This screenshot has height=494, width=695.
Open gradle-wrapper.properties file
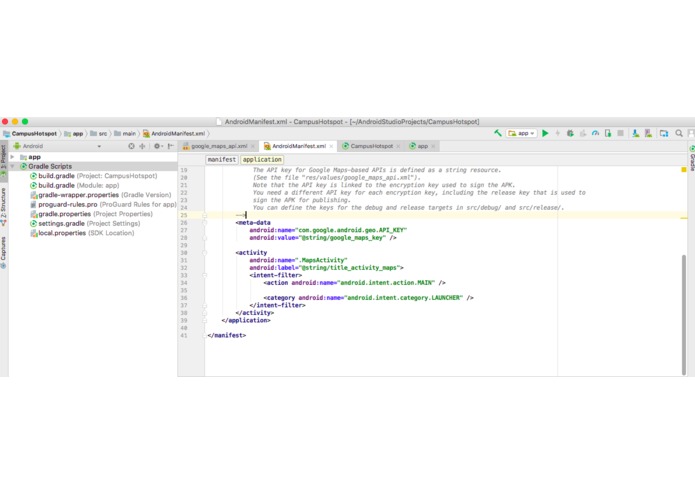coord(101,195)
